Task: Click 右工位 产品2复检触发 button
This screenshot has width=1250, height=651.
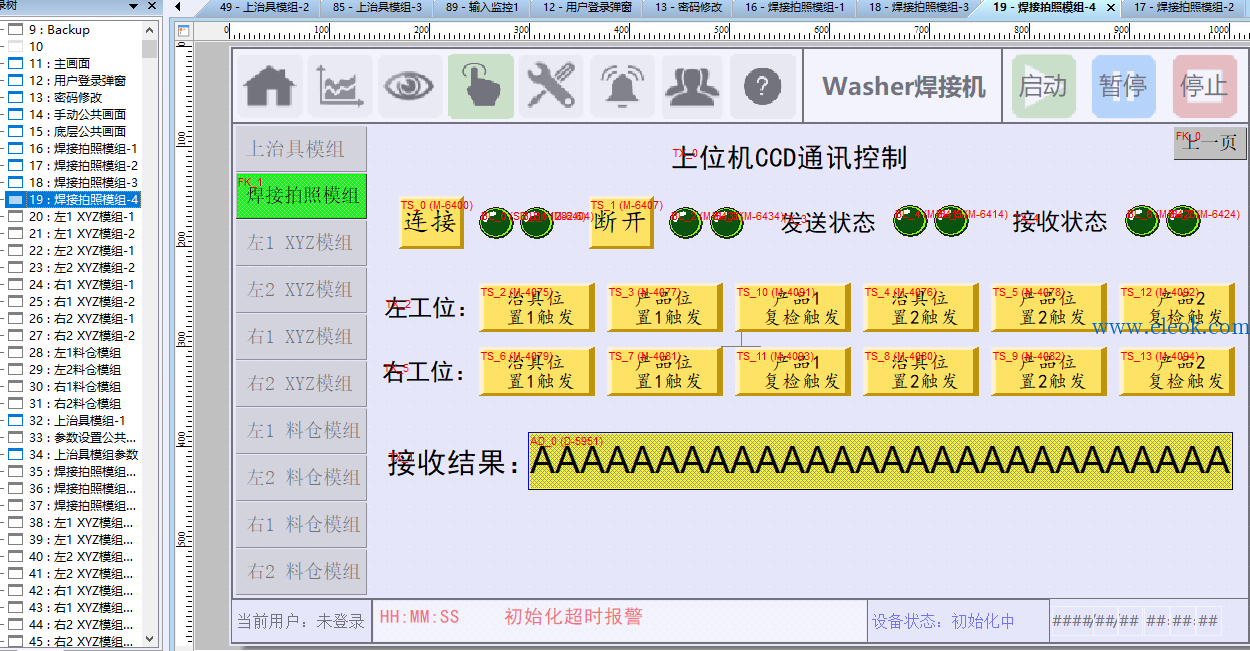Action: pos(1177,372)
